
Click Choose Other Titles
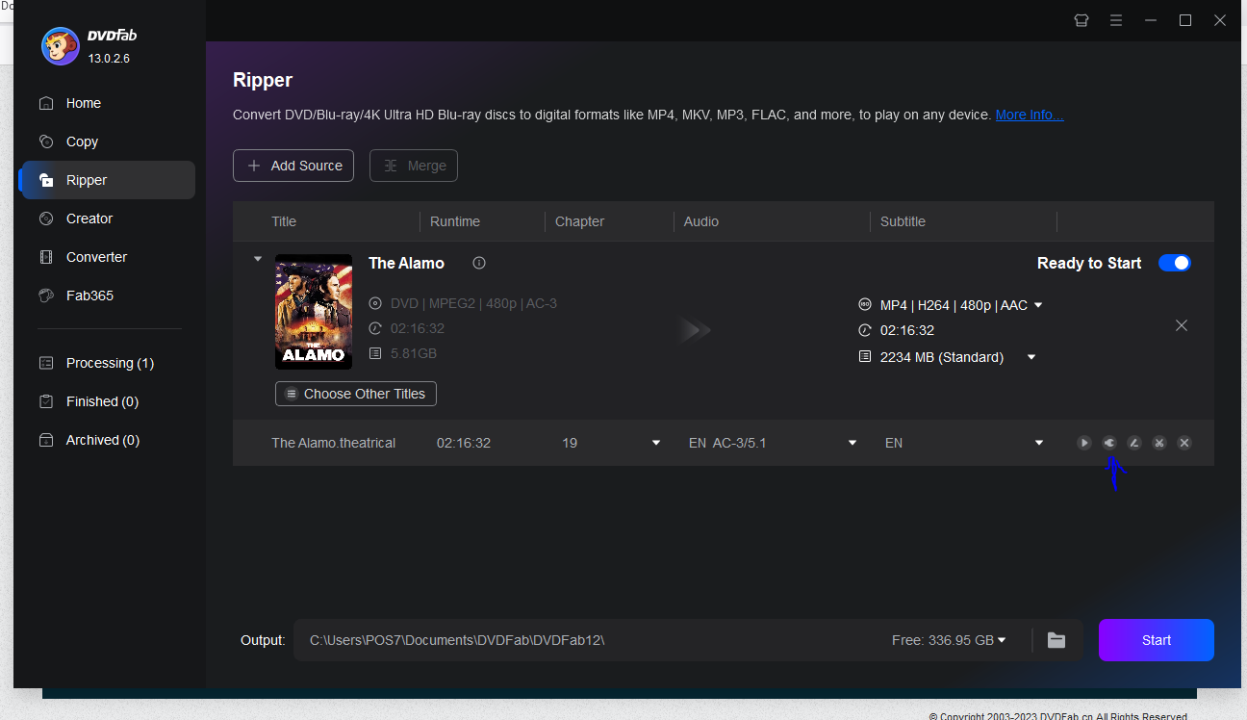pyautogui.click(x=356, y=394)
